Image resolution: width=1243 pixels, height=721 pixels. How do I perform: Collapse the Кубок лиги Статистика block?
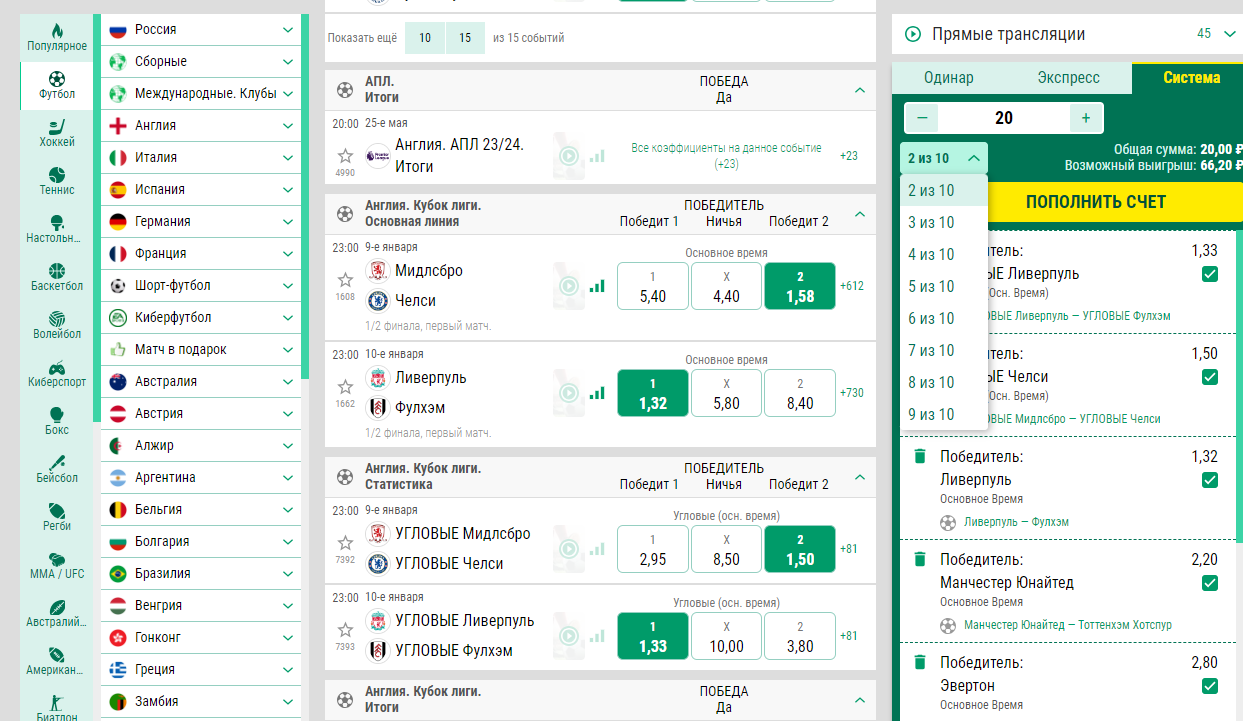[860, 477]
